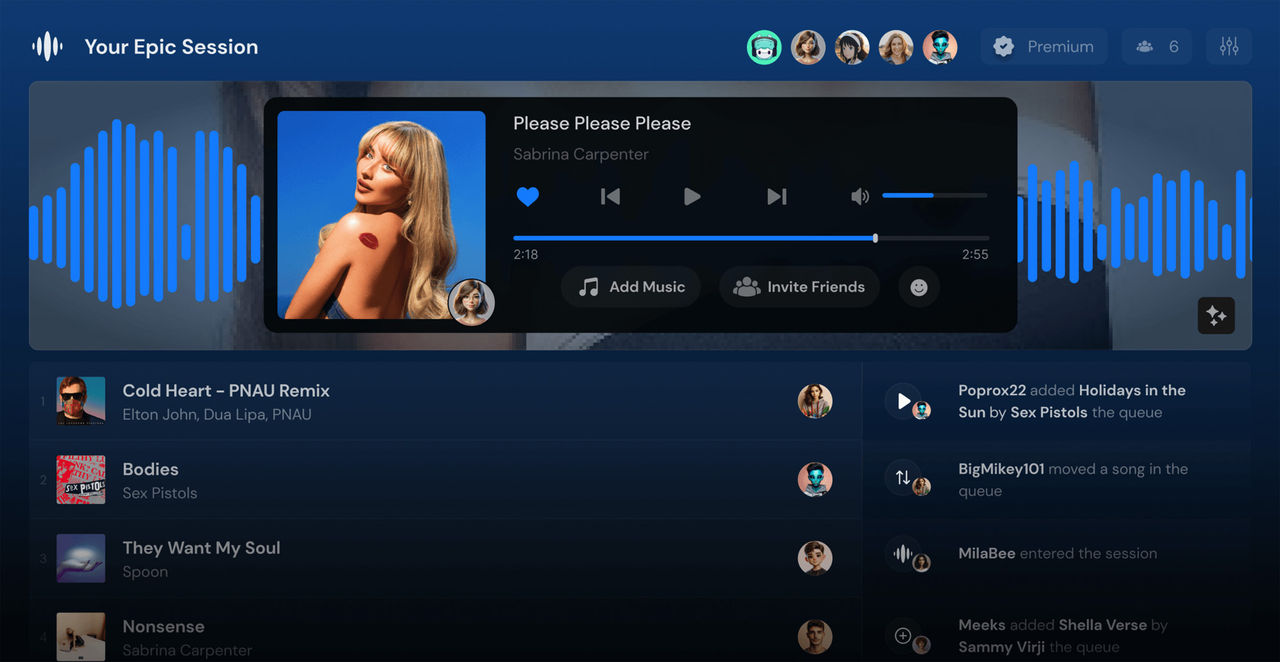
Task: Open the Premium badge
Action: (x=1043, y=46)
